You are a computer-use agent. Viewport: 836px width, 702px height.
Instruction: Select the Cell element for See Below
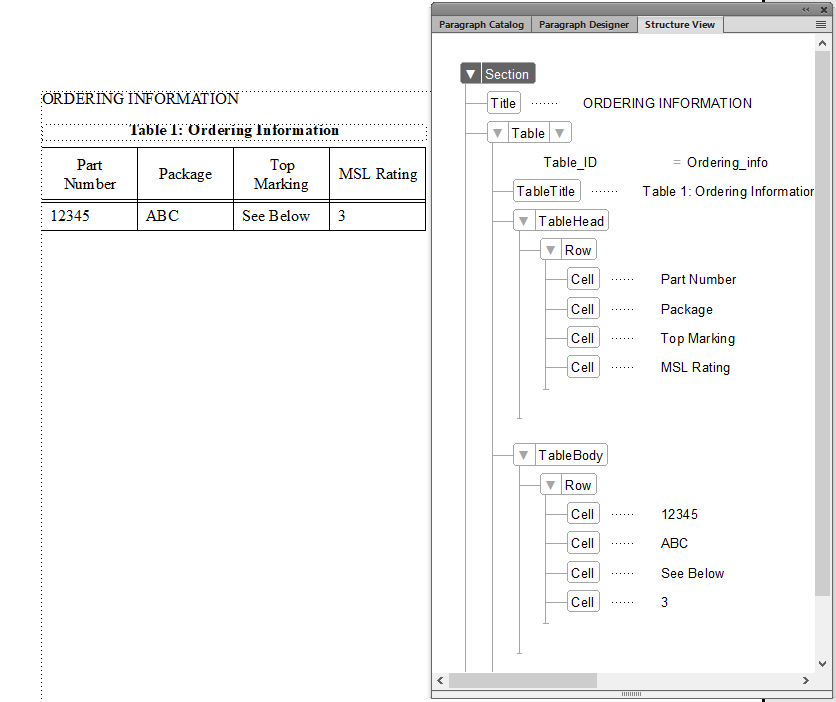click(583, 573)
